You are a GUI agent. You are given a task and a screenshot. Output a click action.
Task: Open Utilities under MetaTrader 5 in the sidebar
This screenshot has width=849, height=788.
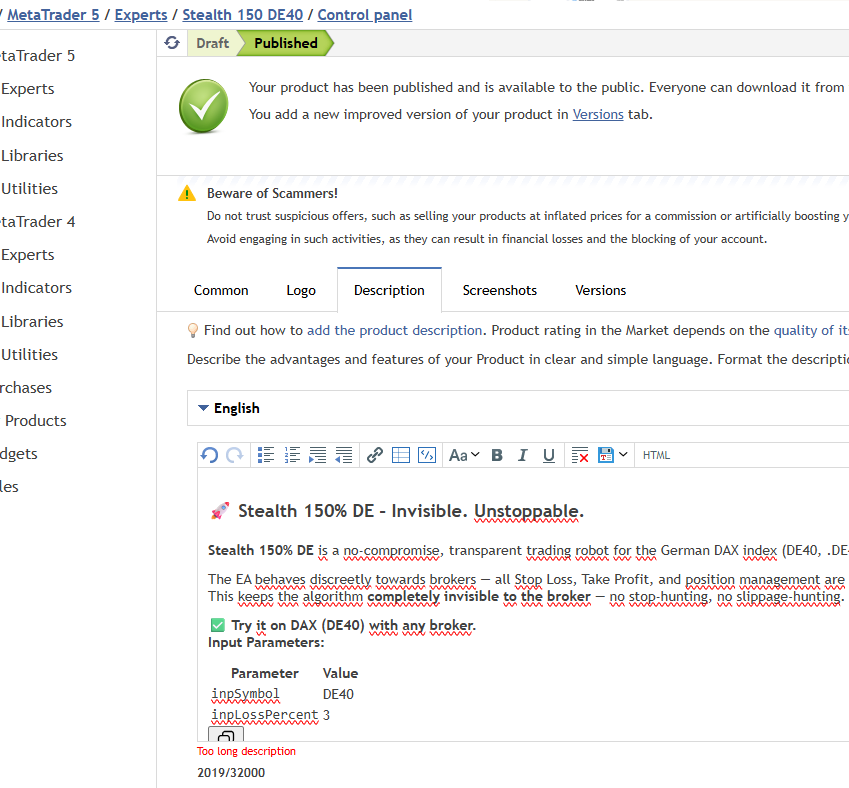(29, 188)
